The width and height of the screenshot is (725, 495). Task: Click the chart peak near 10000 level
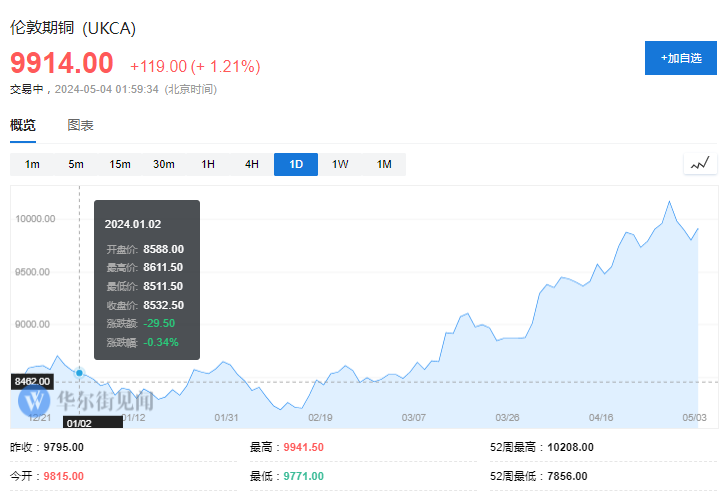(669, 202)
